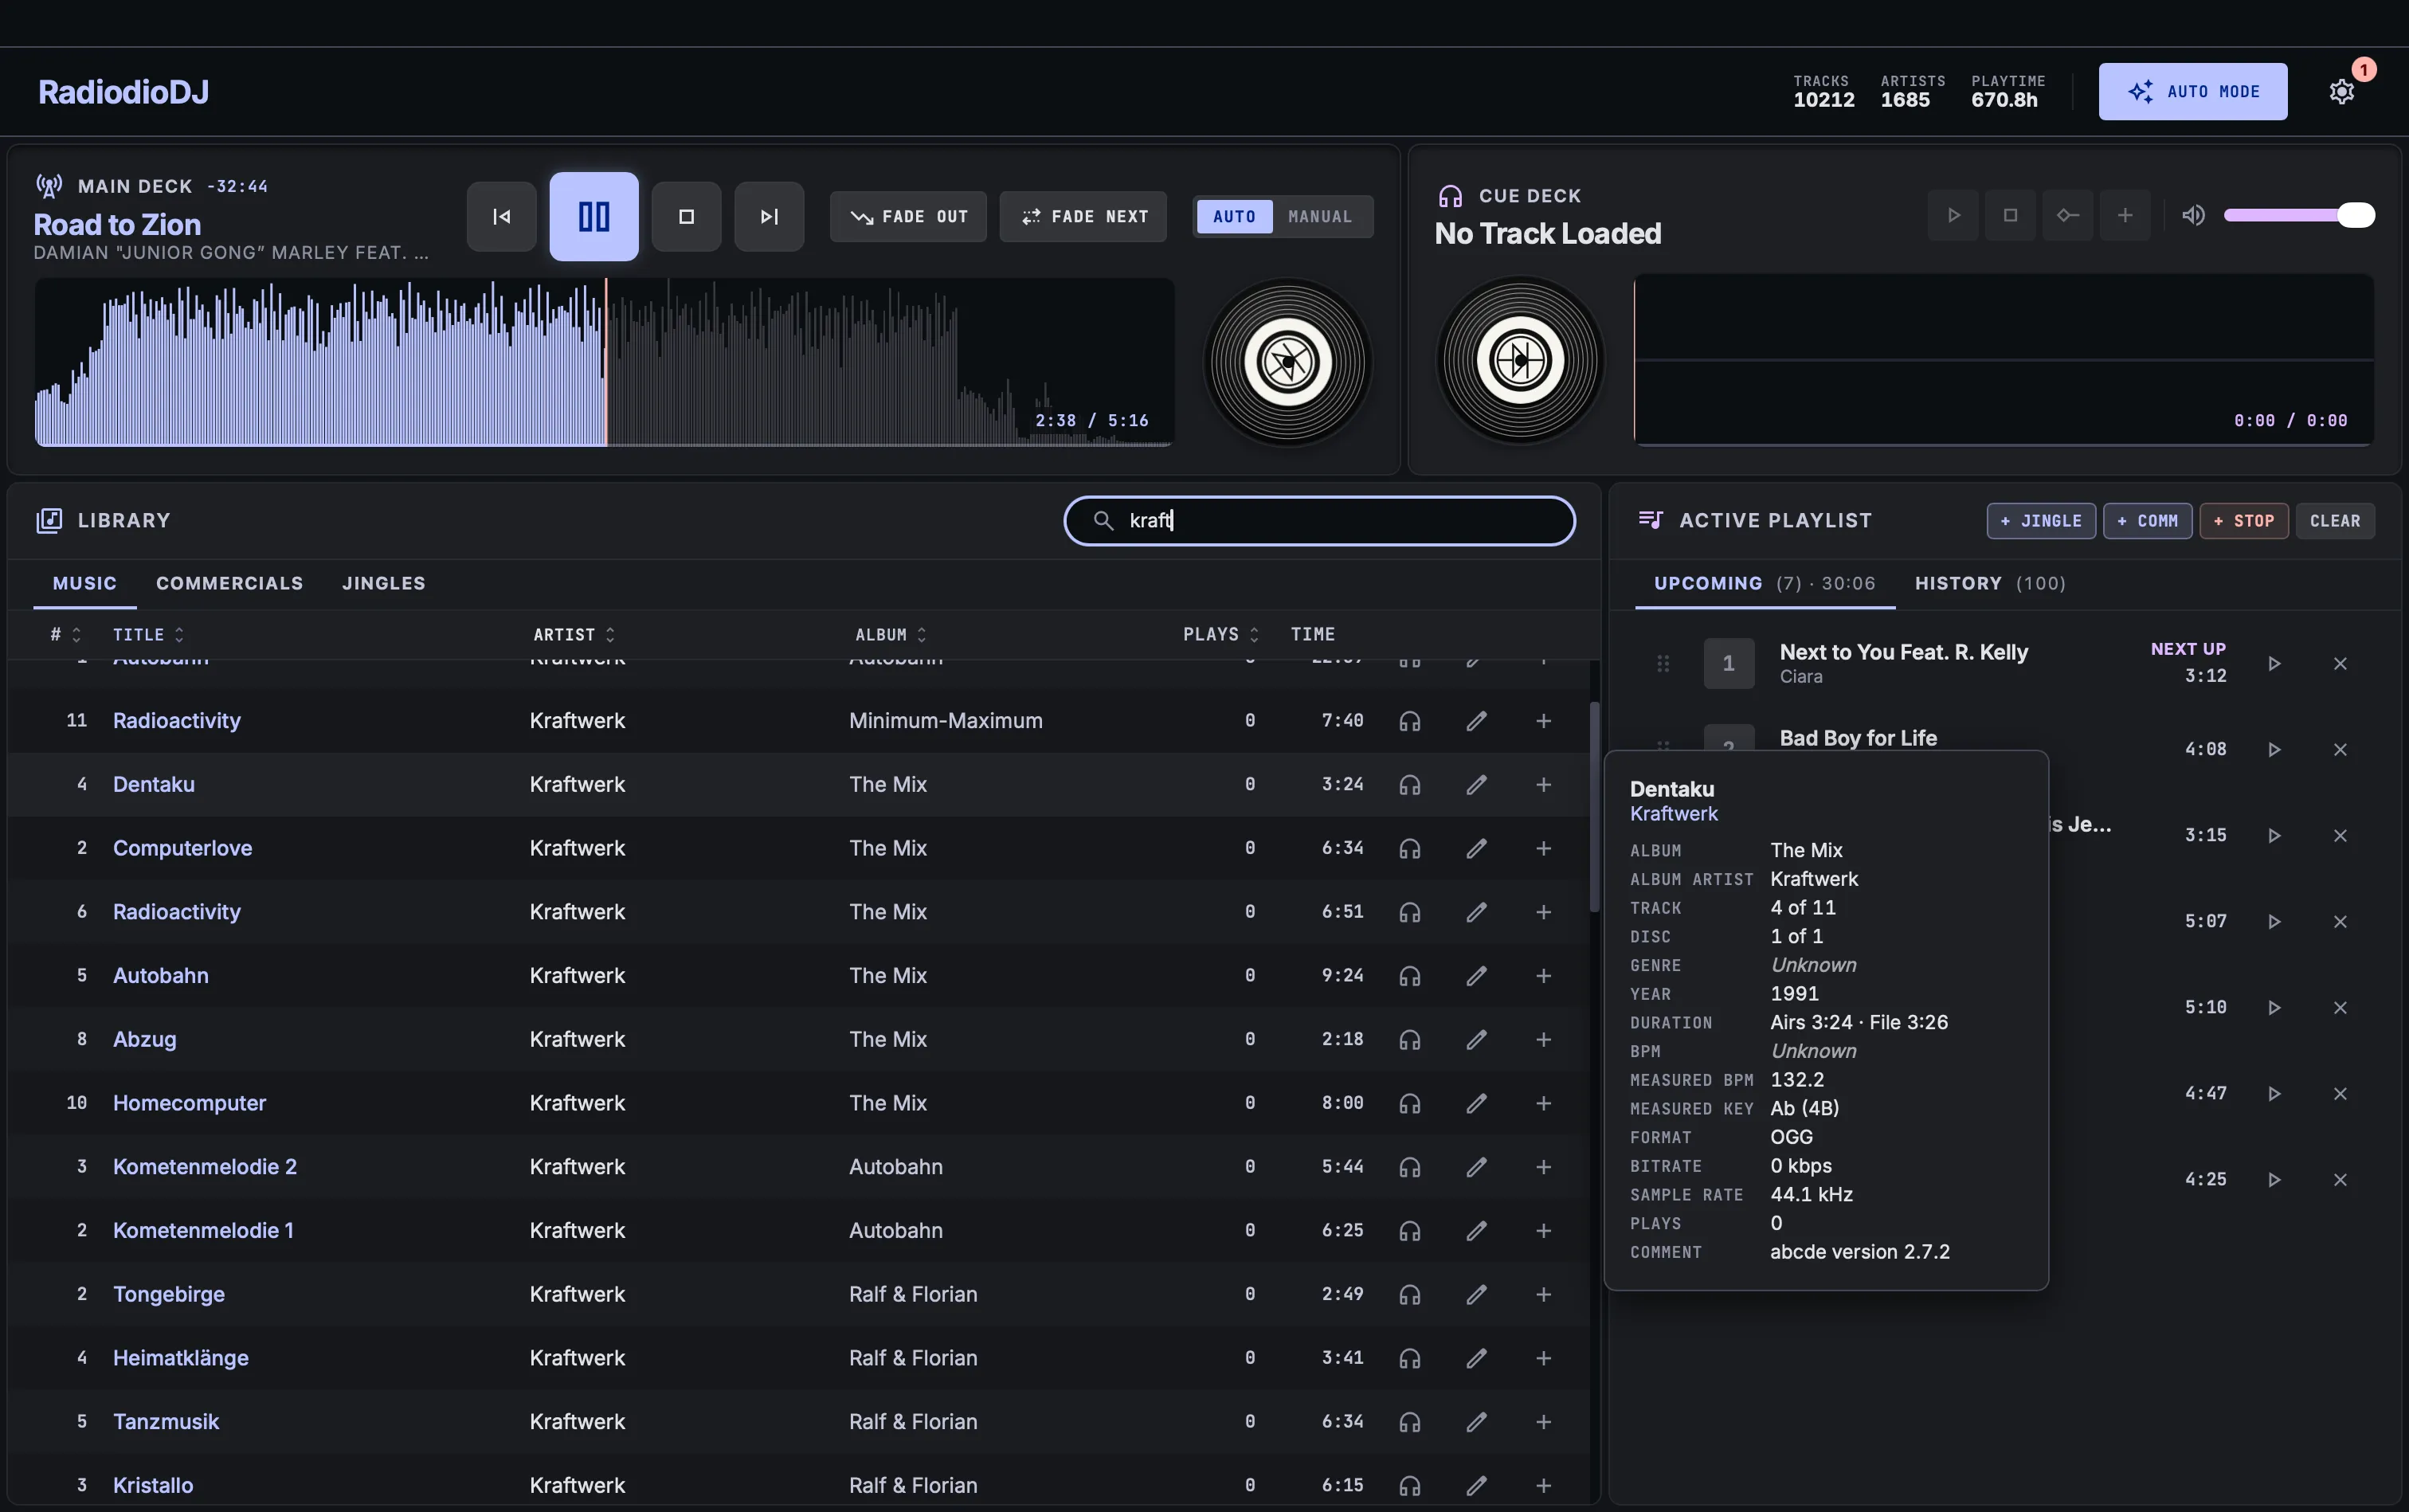Mute cue deck via speaker icon
2409x1512 pixels.
pyautogui.click(x=2193, y=215)
